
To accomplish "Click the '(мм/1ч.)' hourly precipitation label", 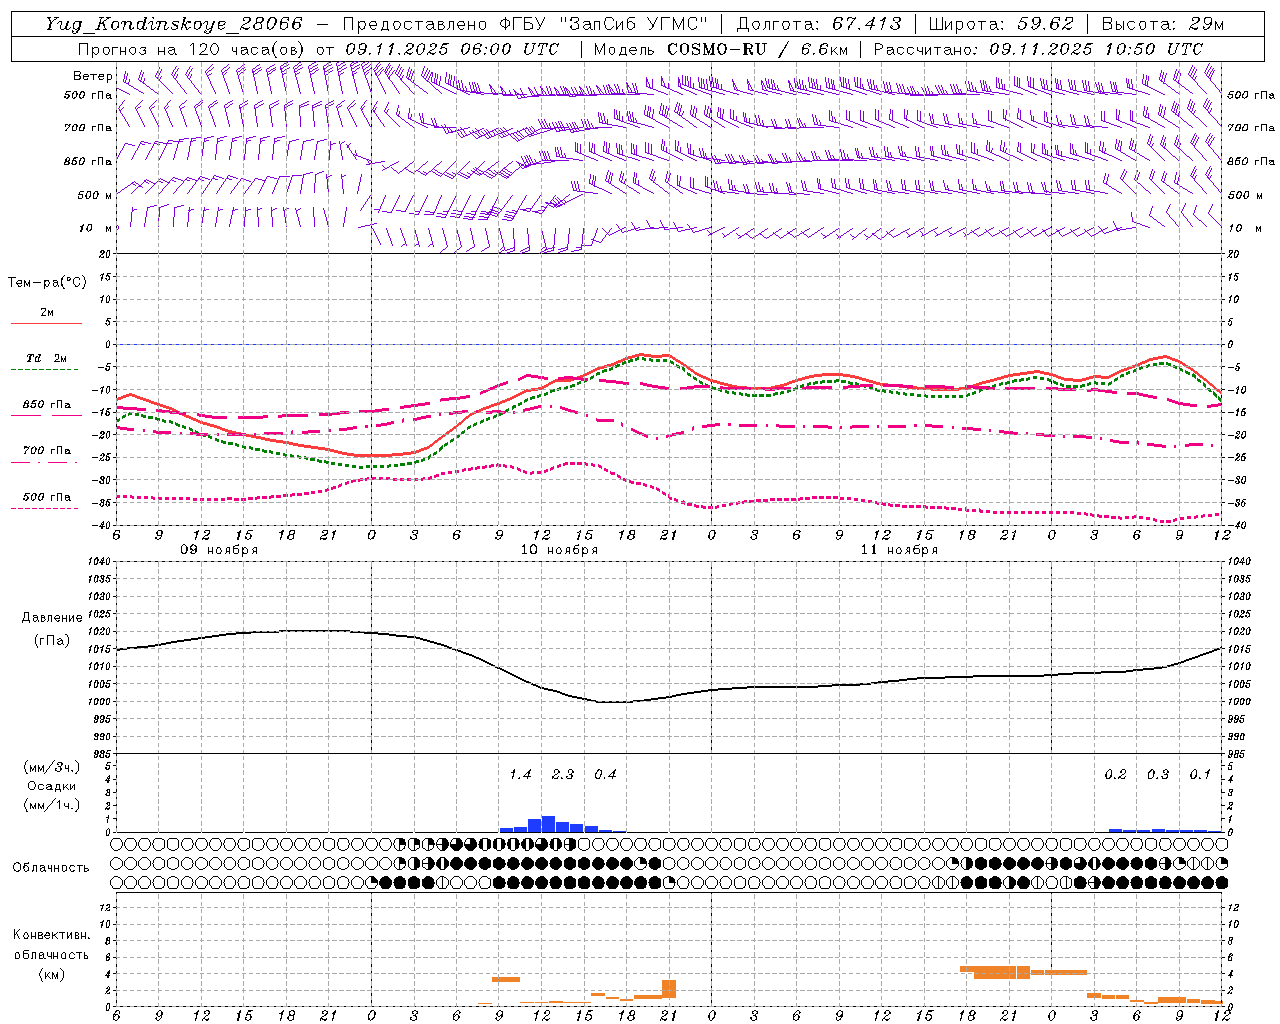I will pos(52,805).
